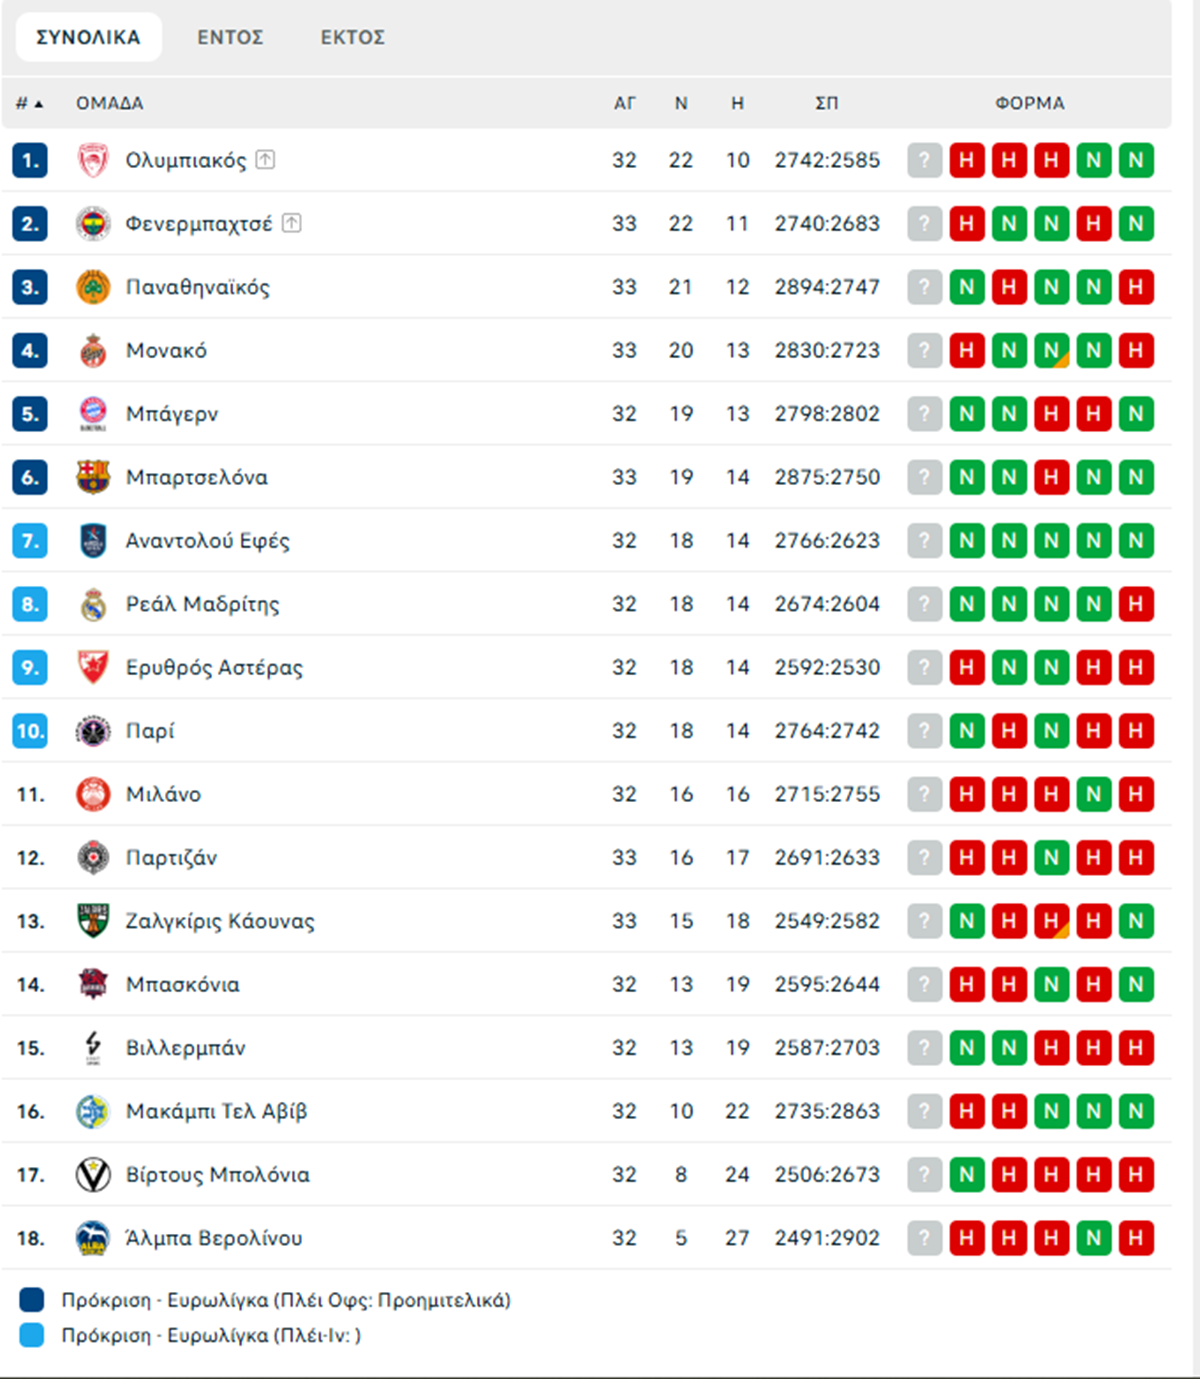
Task: Sort standings by ΑΓ column header
Action: point(624,103)
